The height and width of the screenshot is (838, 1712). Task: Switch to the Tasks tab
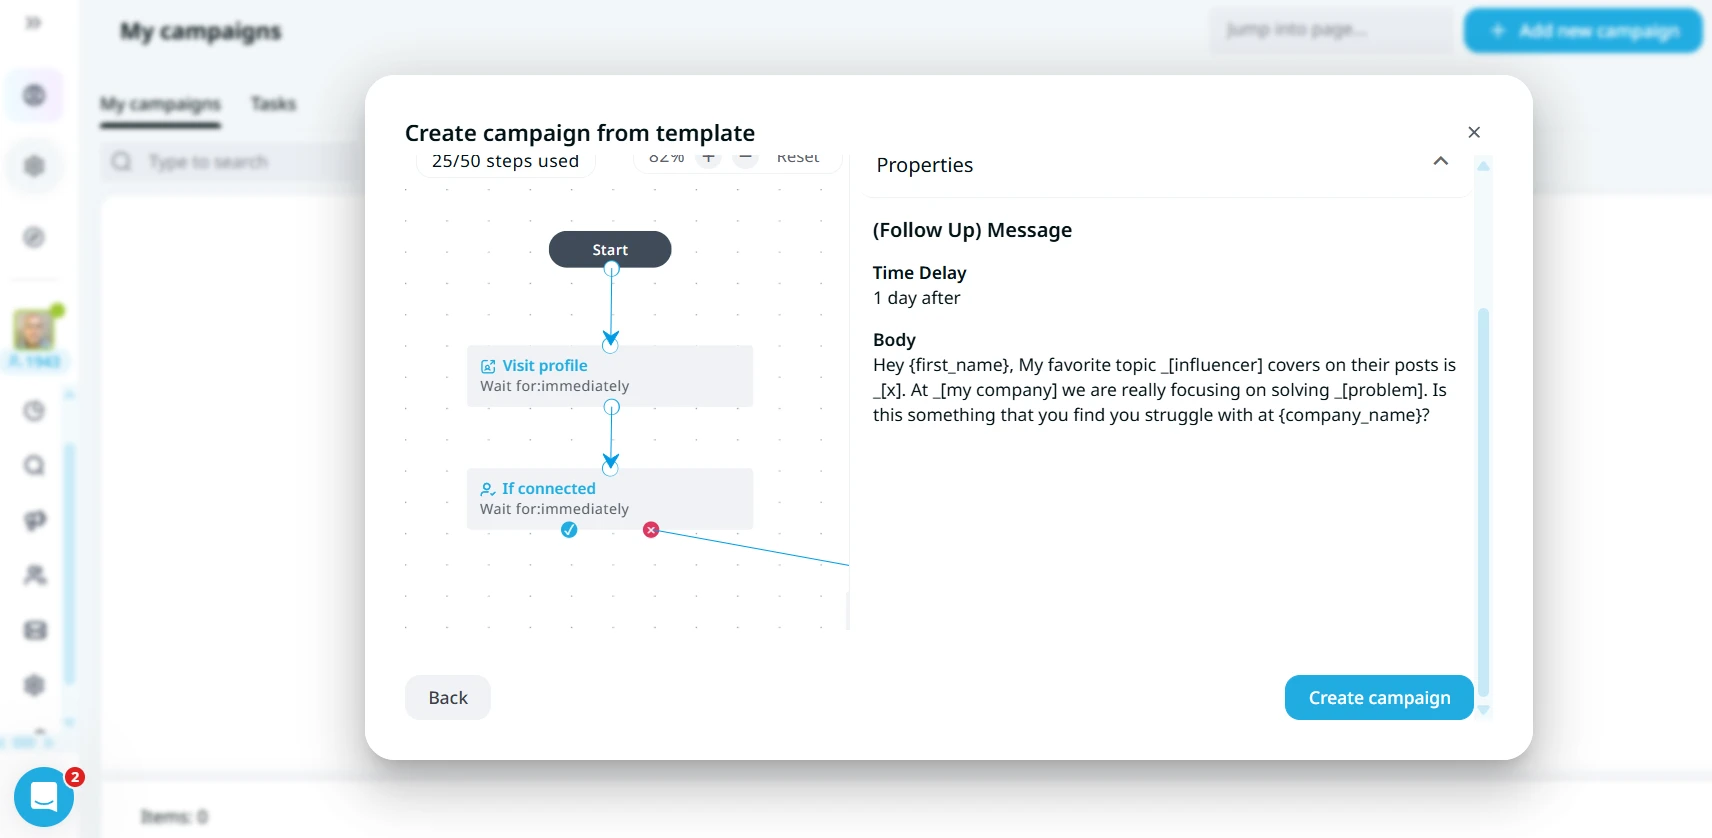(x=274, y=103)
